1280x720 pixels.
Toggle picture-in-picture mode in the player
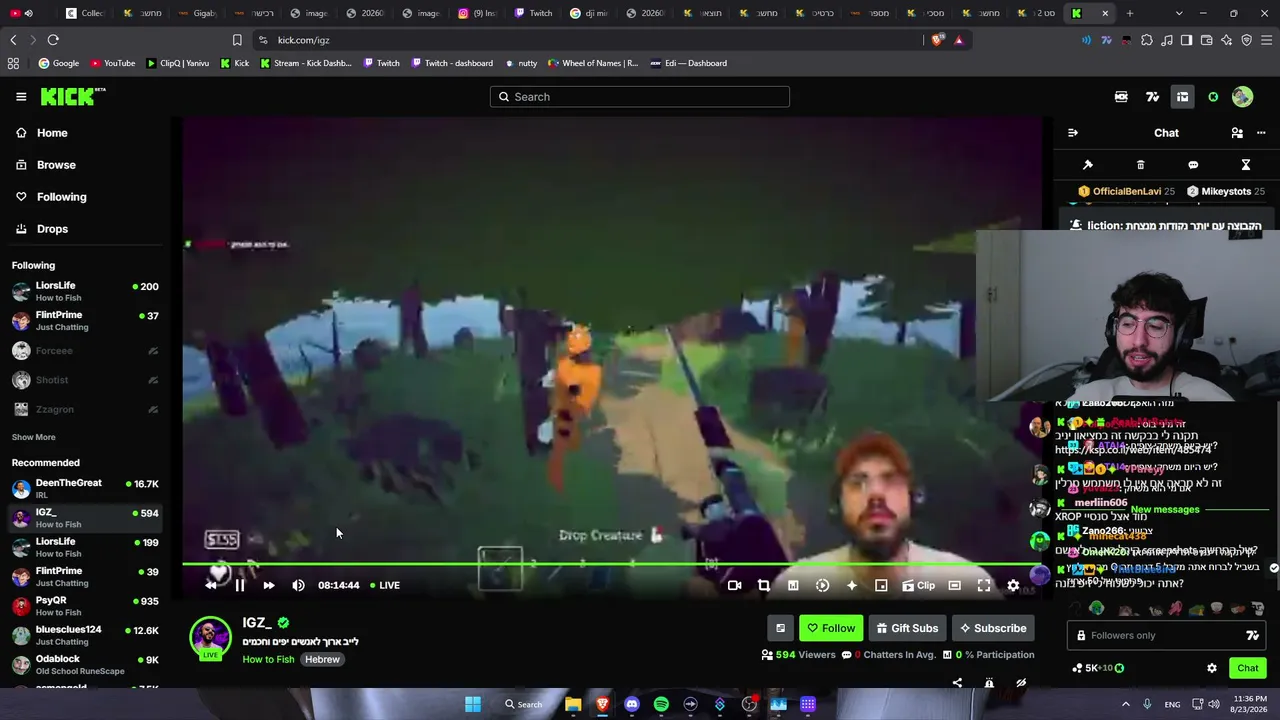[881, 585]
